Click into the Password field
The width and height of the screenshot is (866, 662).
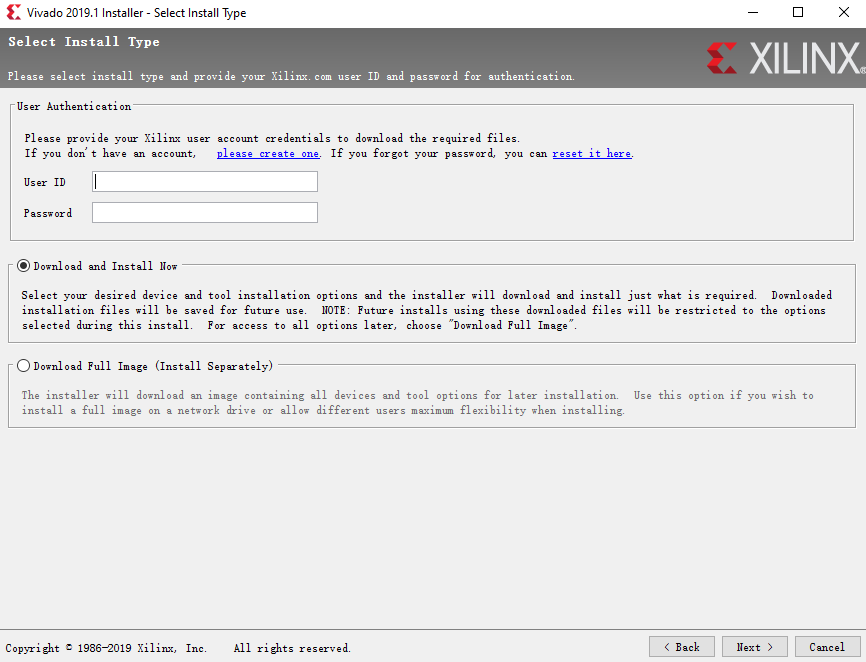[205, 213]
